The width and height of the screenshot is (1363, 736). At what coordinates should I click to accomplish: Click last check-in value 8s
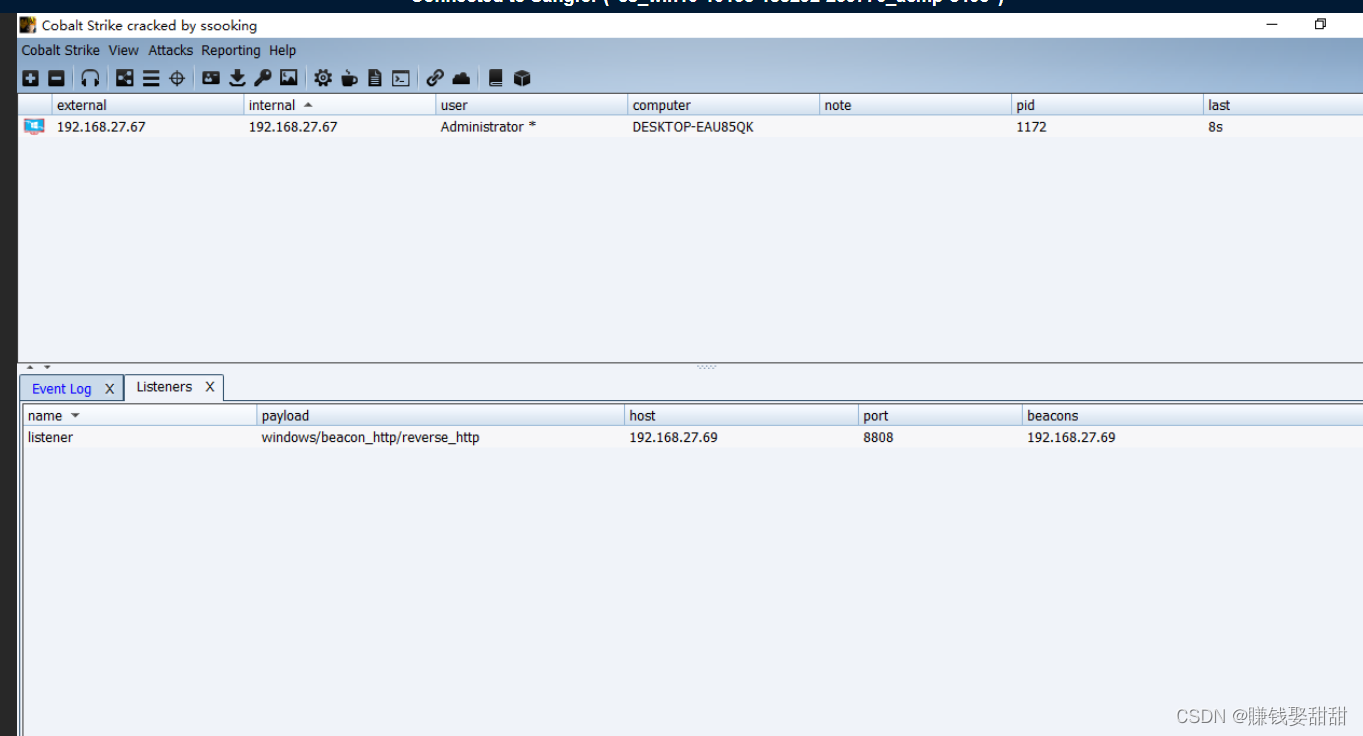pos(1215,127)
